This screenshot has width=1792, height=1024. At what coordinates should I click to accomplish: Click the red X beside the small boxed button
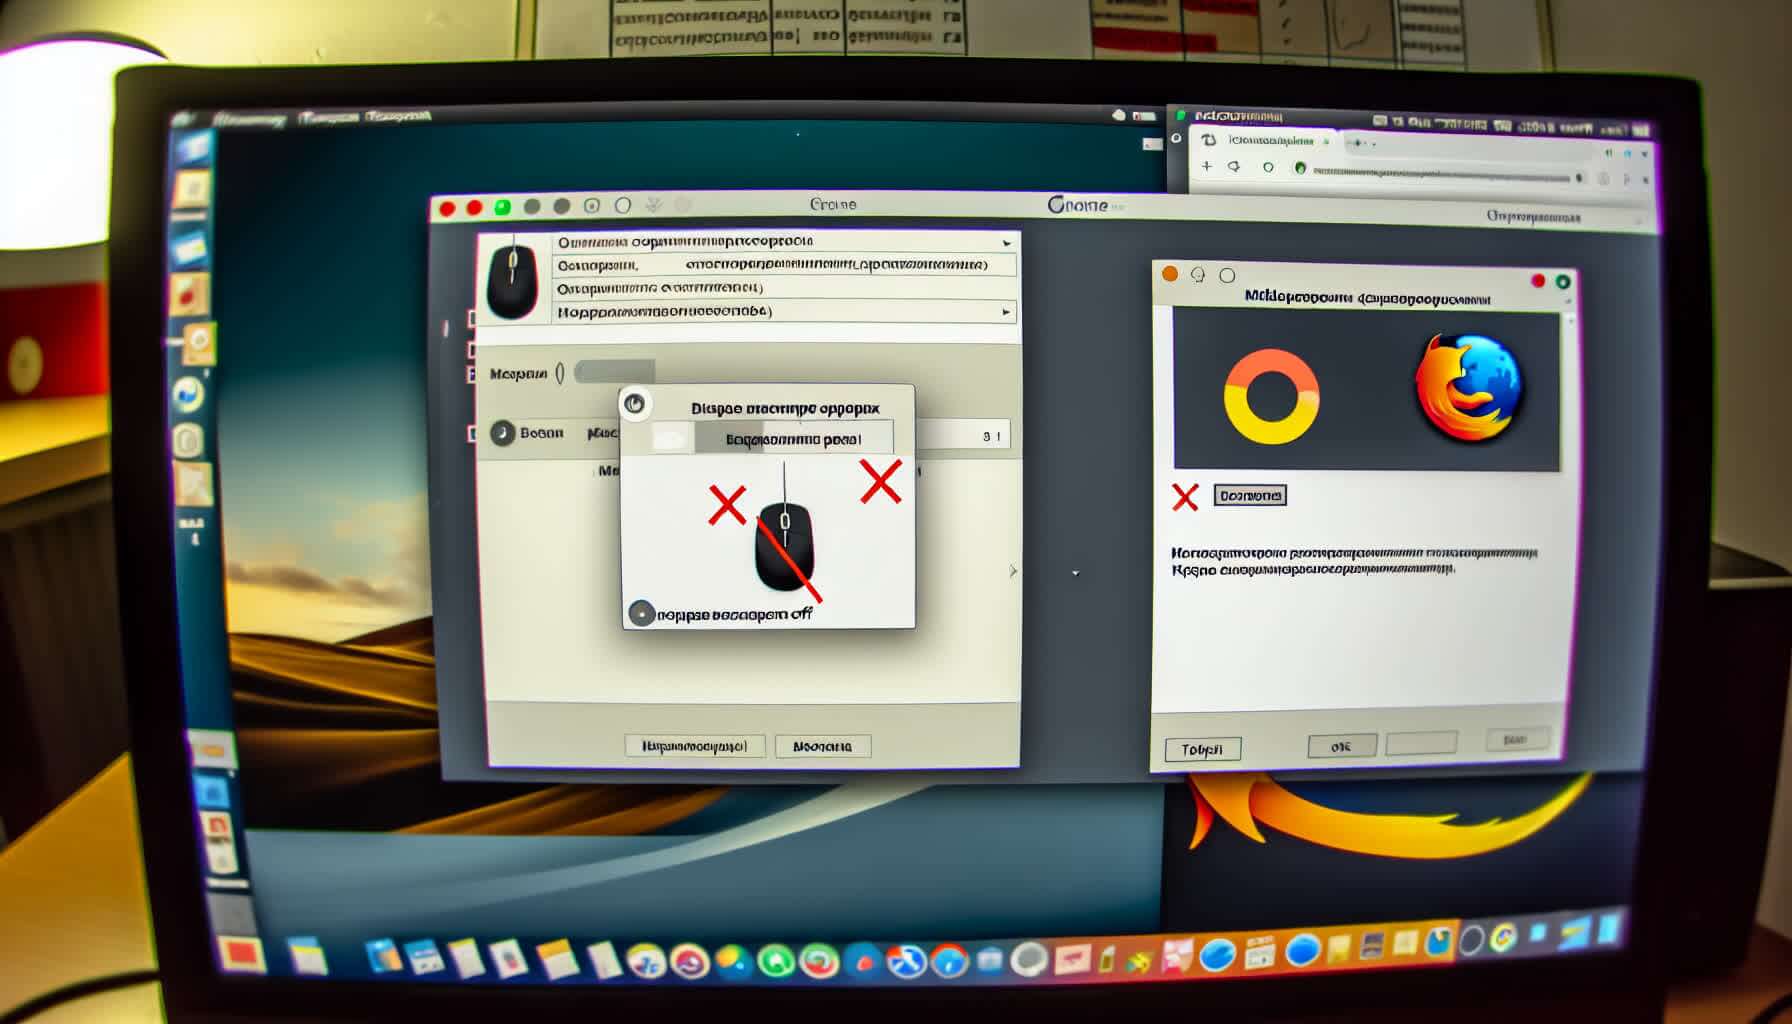[x=1185, y=497]
